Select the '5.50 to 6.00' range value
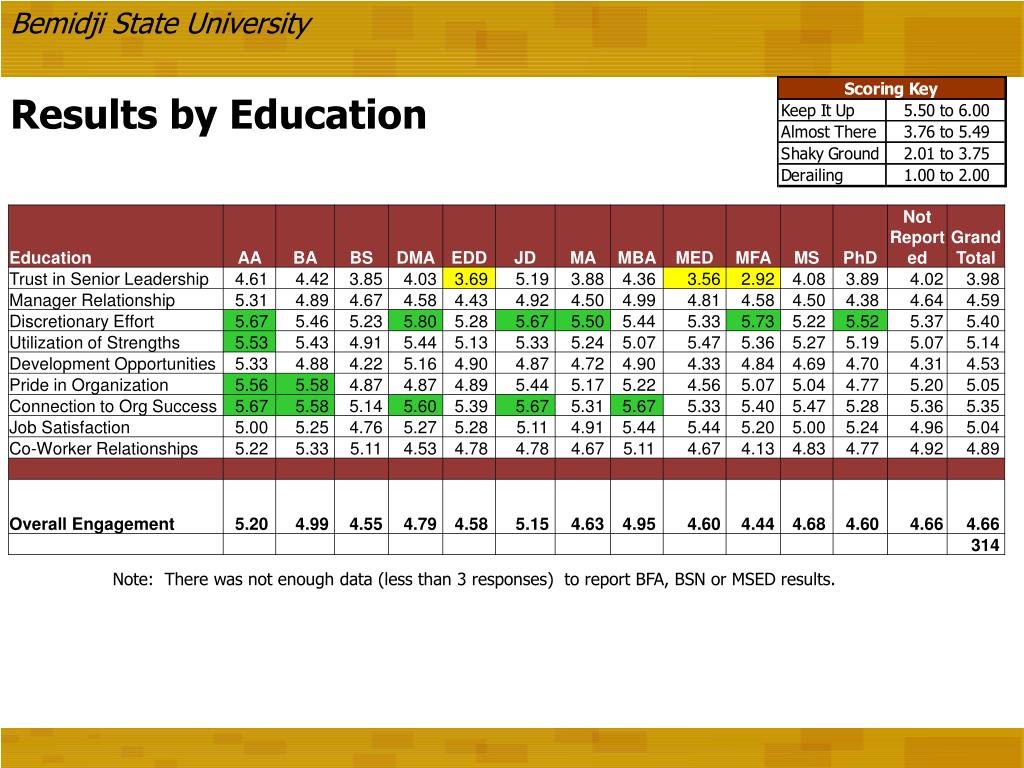This screenshot has height=768, width=1024. tap(946, 110)
